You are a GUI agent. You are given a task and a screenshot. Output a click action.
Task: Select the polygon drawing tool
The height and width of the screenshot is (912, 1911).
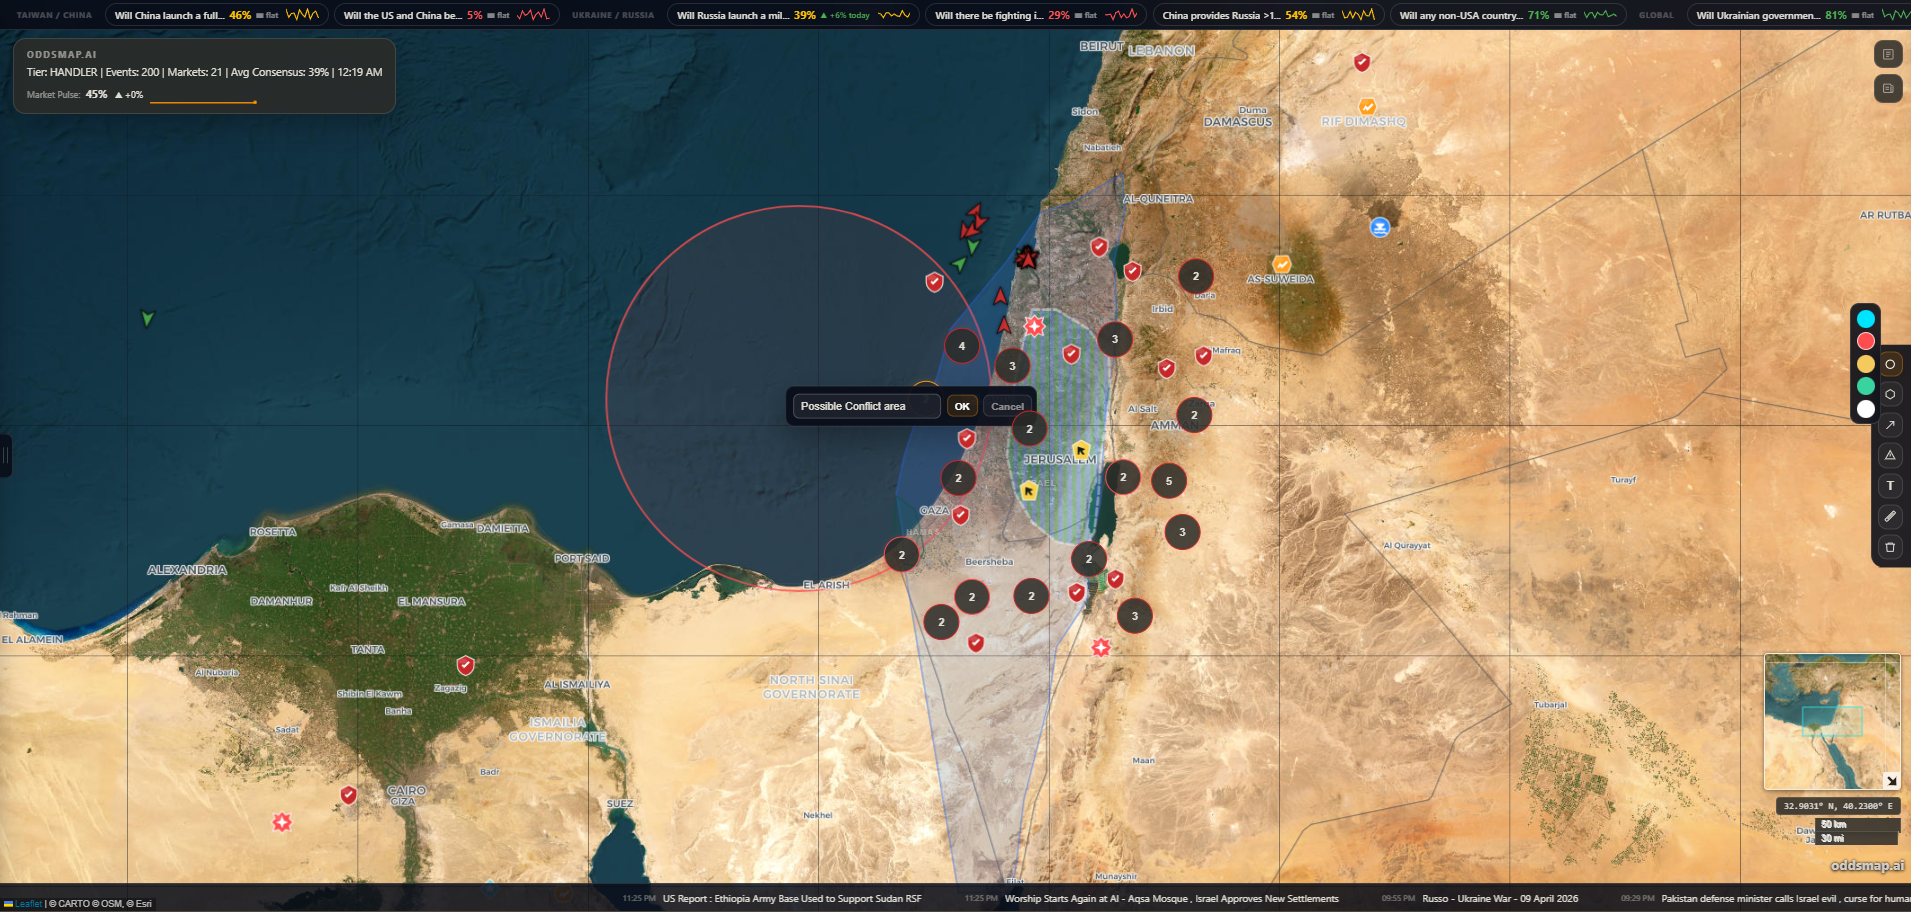click(x=1890, y=394)
